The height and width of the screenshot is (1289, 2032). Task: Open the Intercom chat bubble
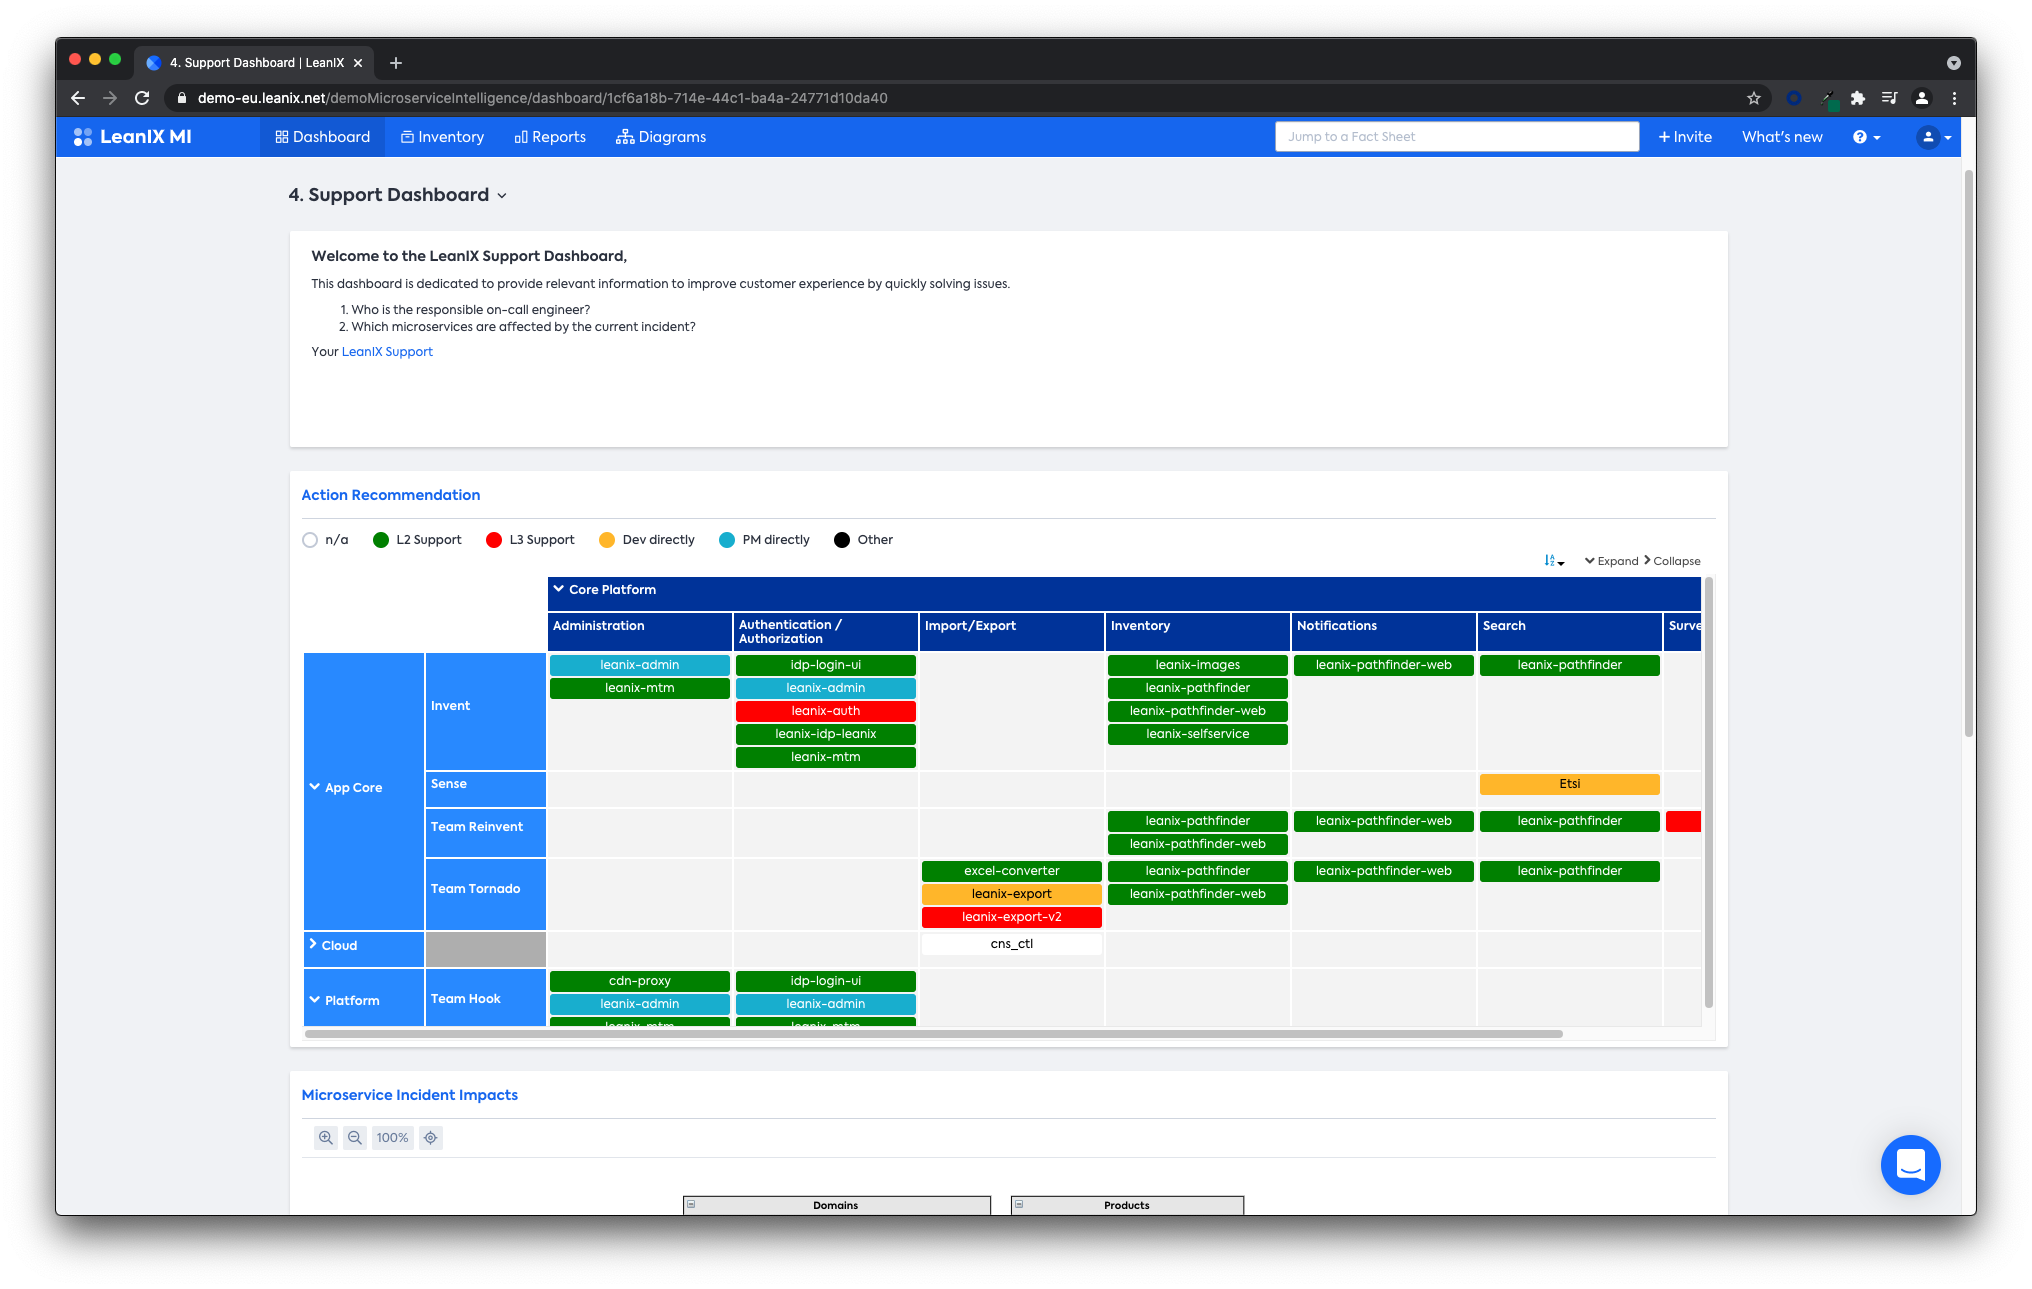coord(1910,1165)
